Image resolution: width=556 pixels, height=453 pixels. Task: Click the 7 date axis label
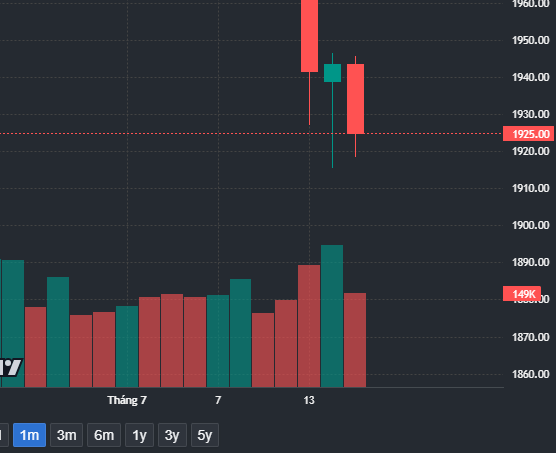pyautogui.click(x=218, y=400)
